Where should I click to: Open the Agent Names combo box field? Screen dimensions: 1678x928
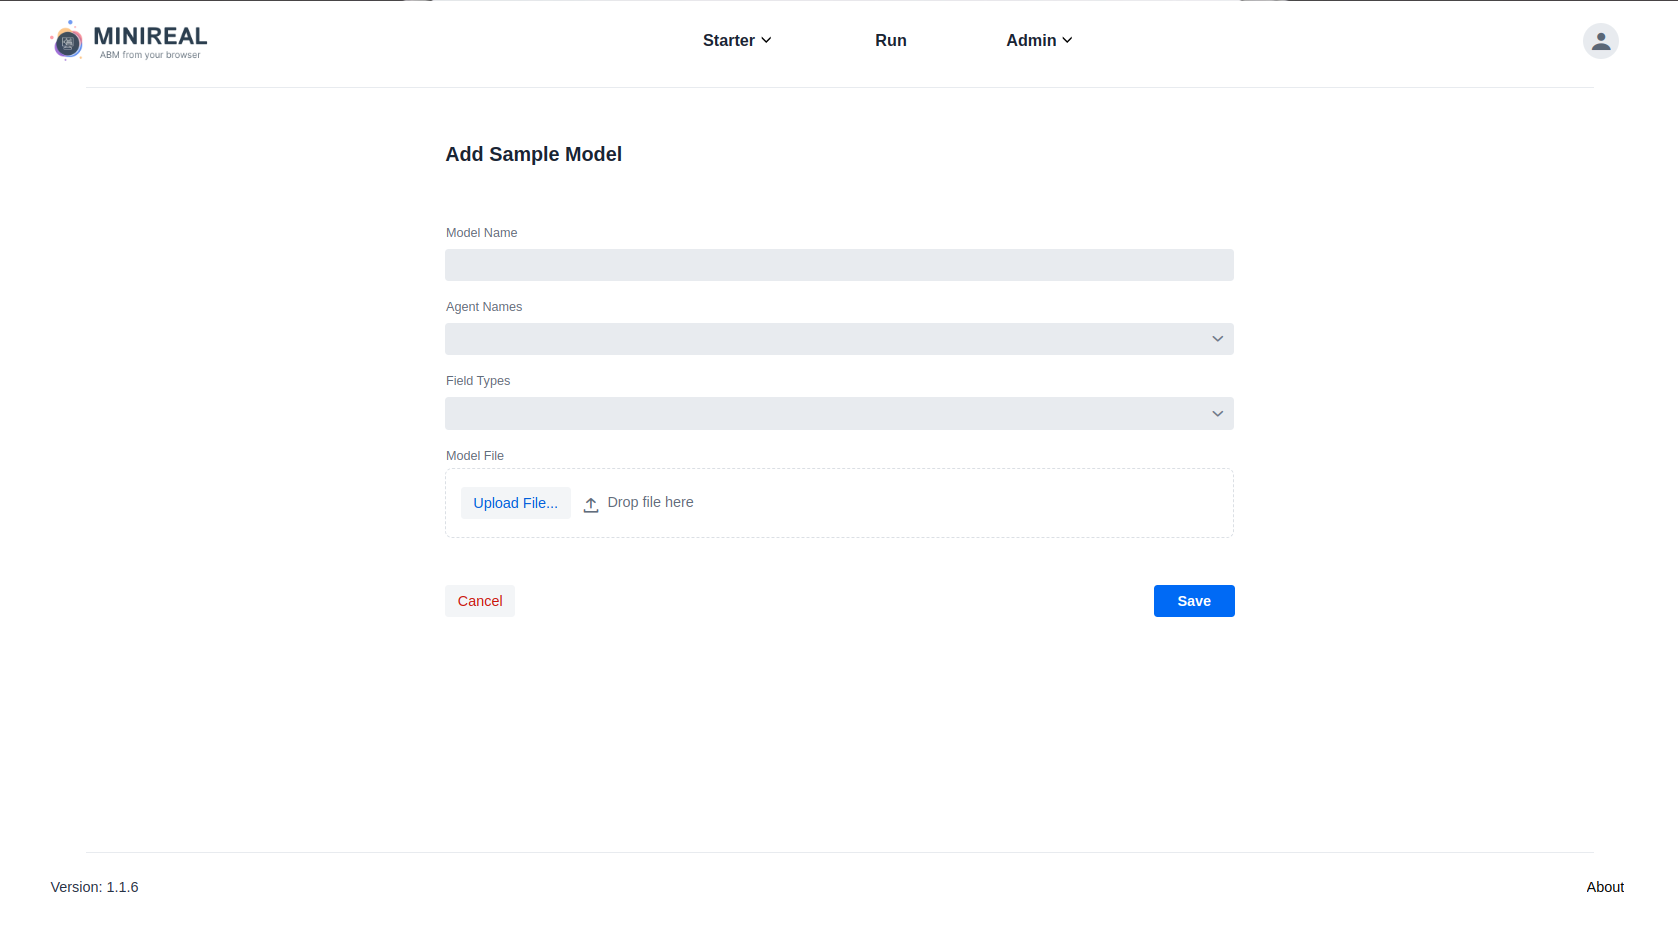tap(839, 339)
